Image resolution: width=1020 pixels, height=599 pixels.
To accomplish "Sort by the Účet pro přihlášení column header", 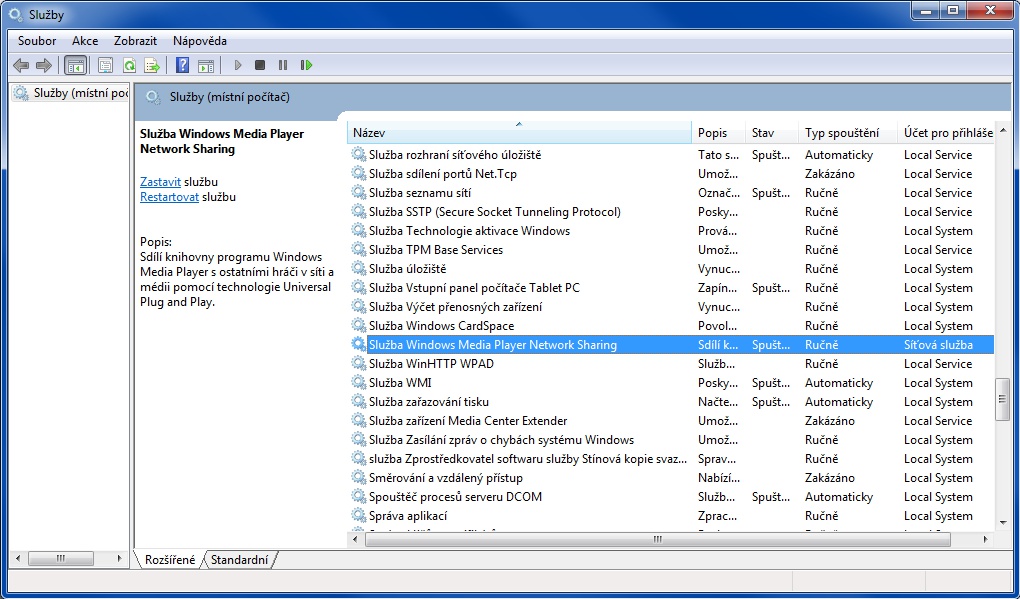I will pos(946,133).
